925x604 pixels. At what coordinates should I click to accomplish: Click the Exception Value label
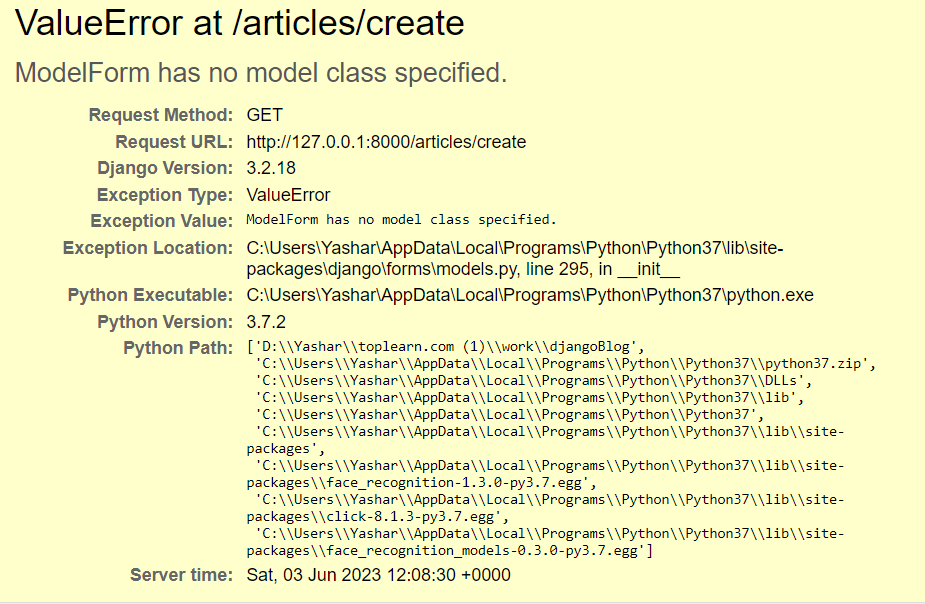[162, 221]
